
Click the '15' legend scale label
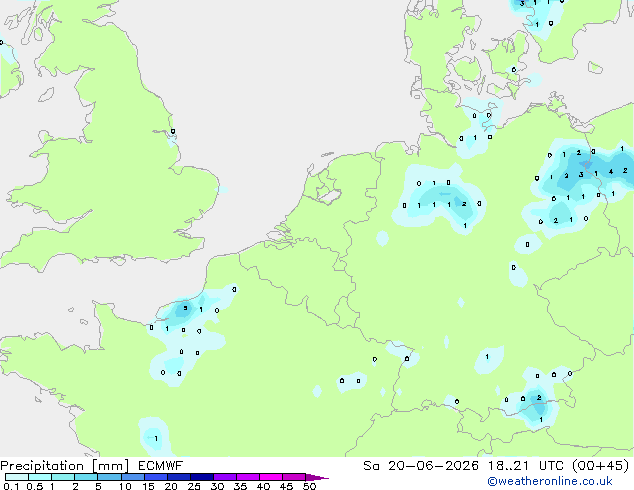pyautogui.click(x=148, y=486)
